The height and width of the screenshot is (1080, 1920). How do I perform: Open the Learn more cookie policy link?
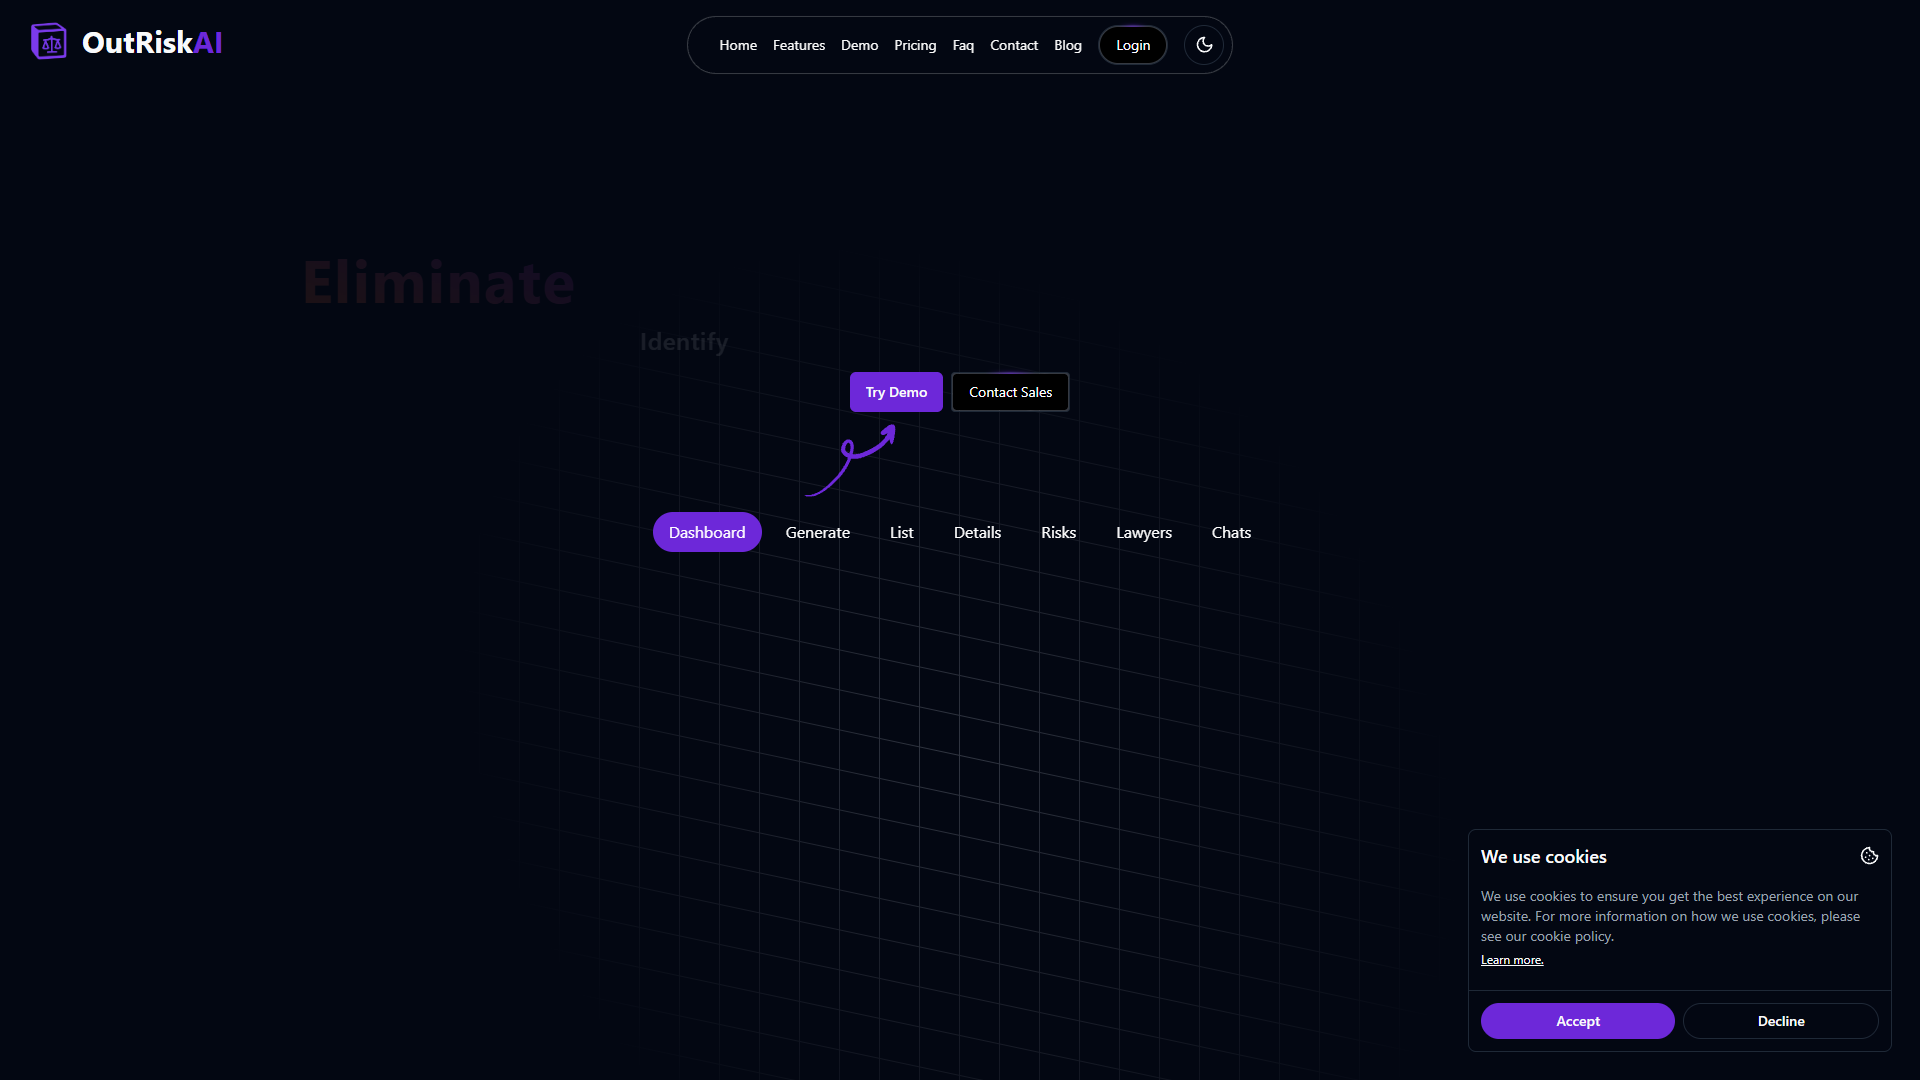click(1512, 960)
